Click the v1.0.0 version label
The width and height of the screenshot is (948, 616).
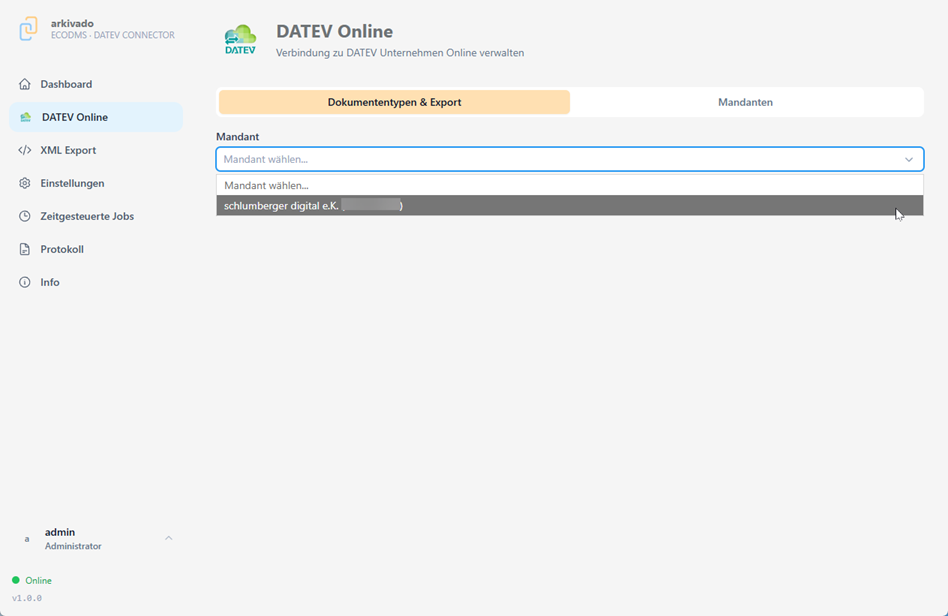(27, 598)
